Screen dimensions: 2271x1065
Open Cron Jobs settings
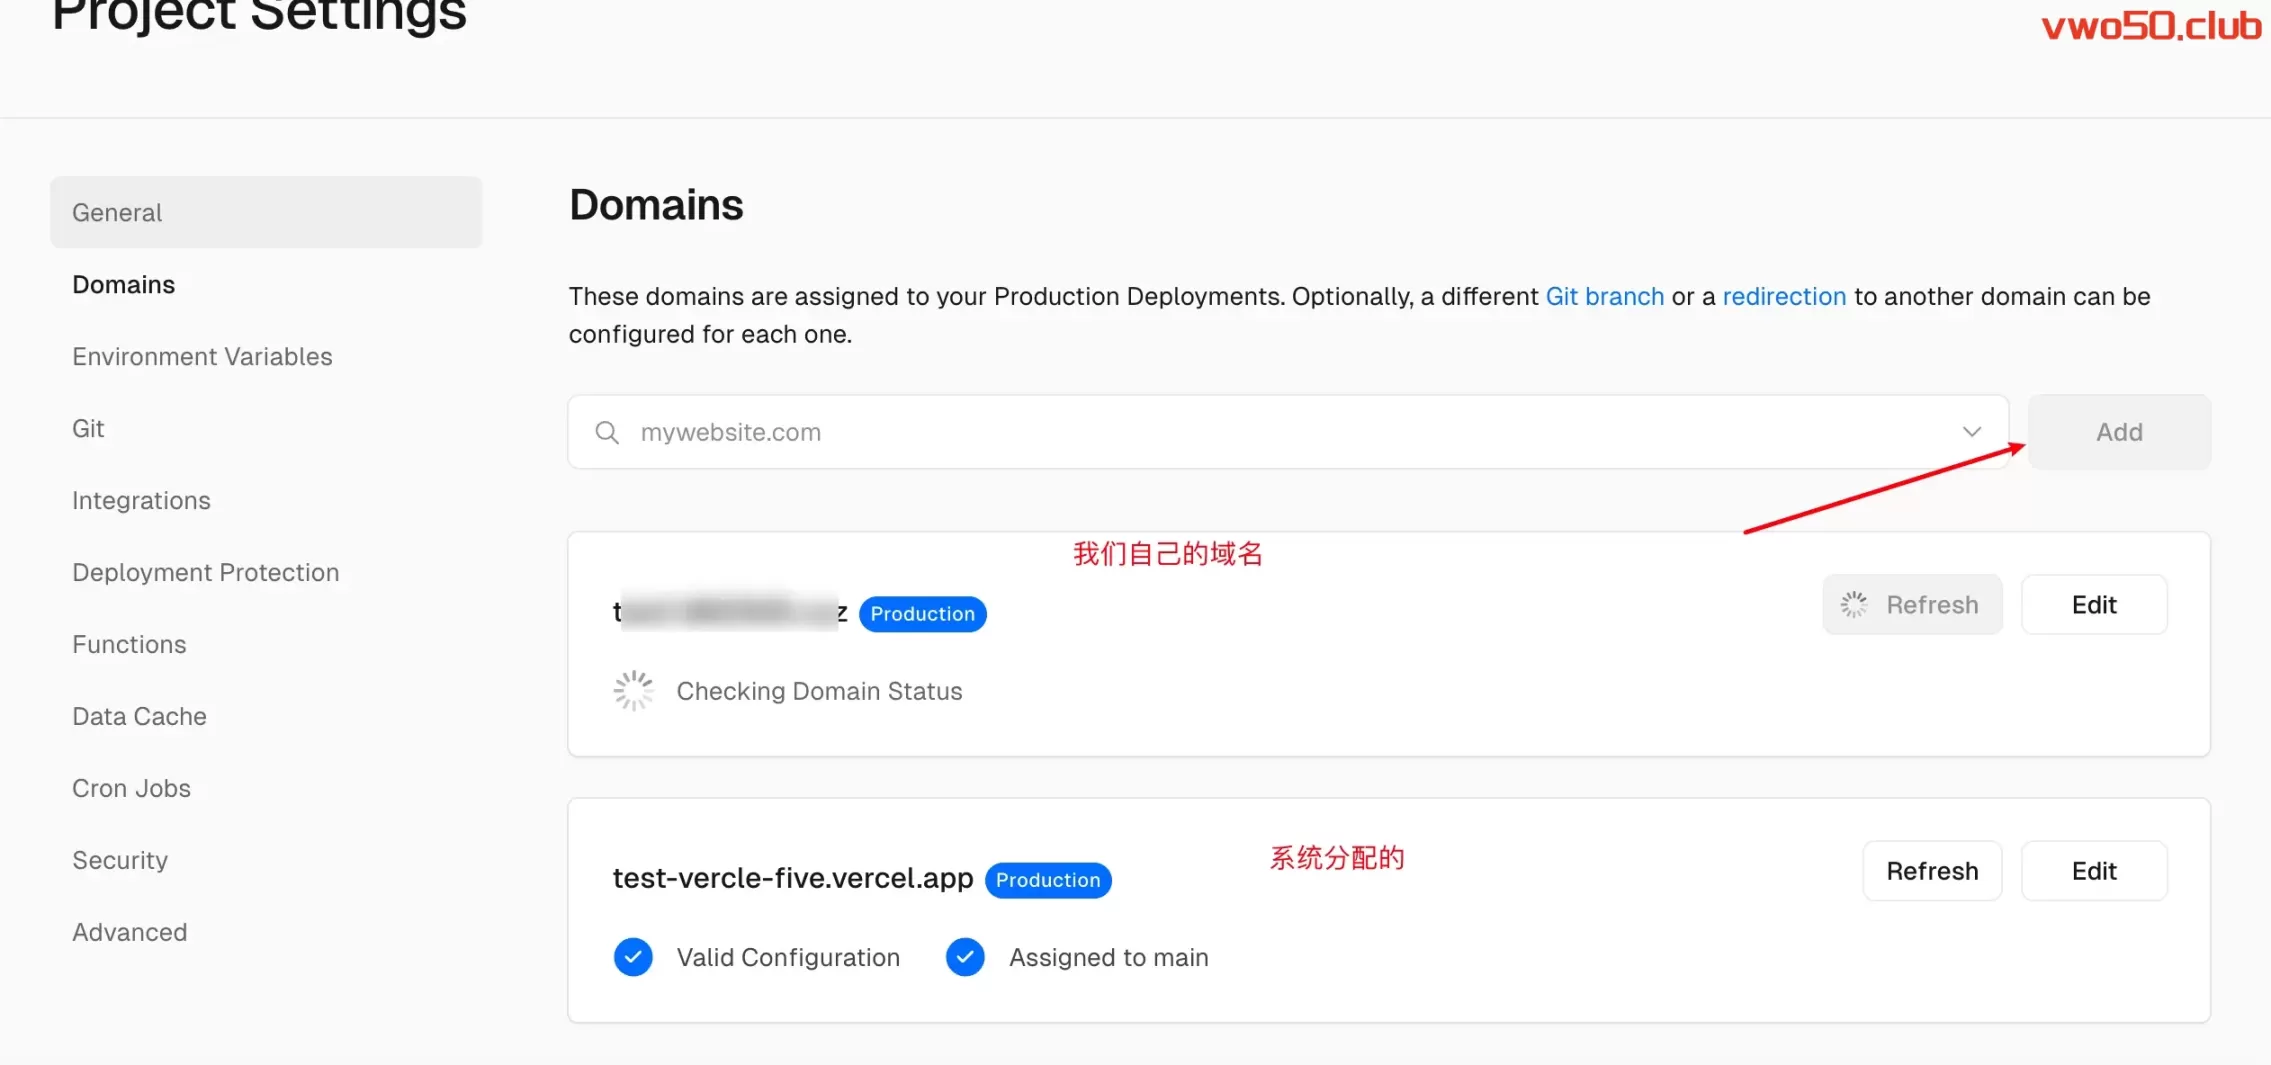click(131, 789)
